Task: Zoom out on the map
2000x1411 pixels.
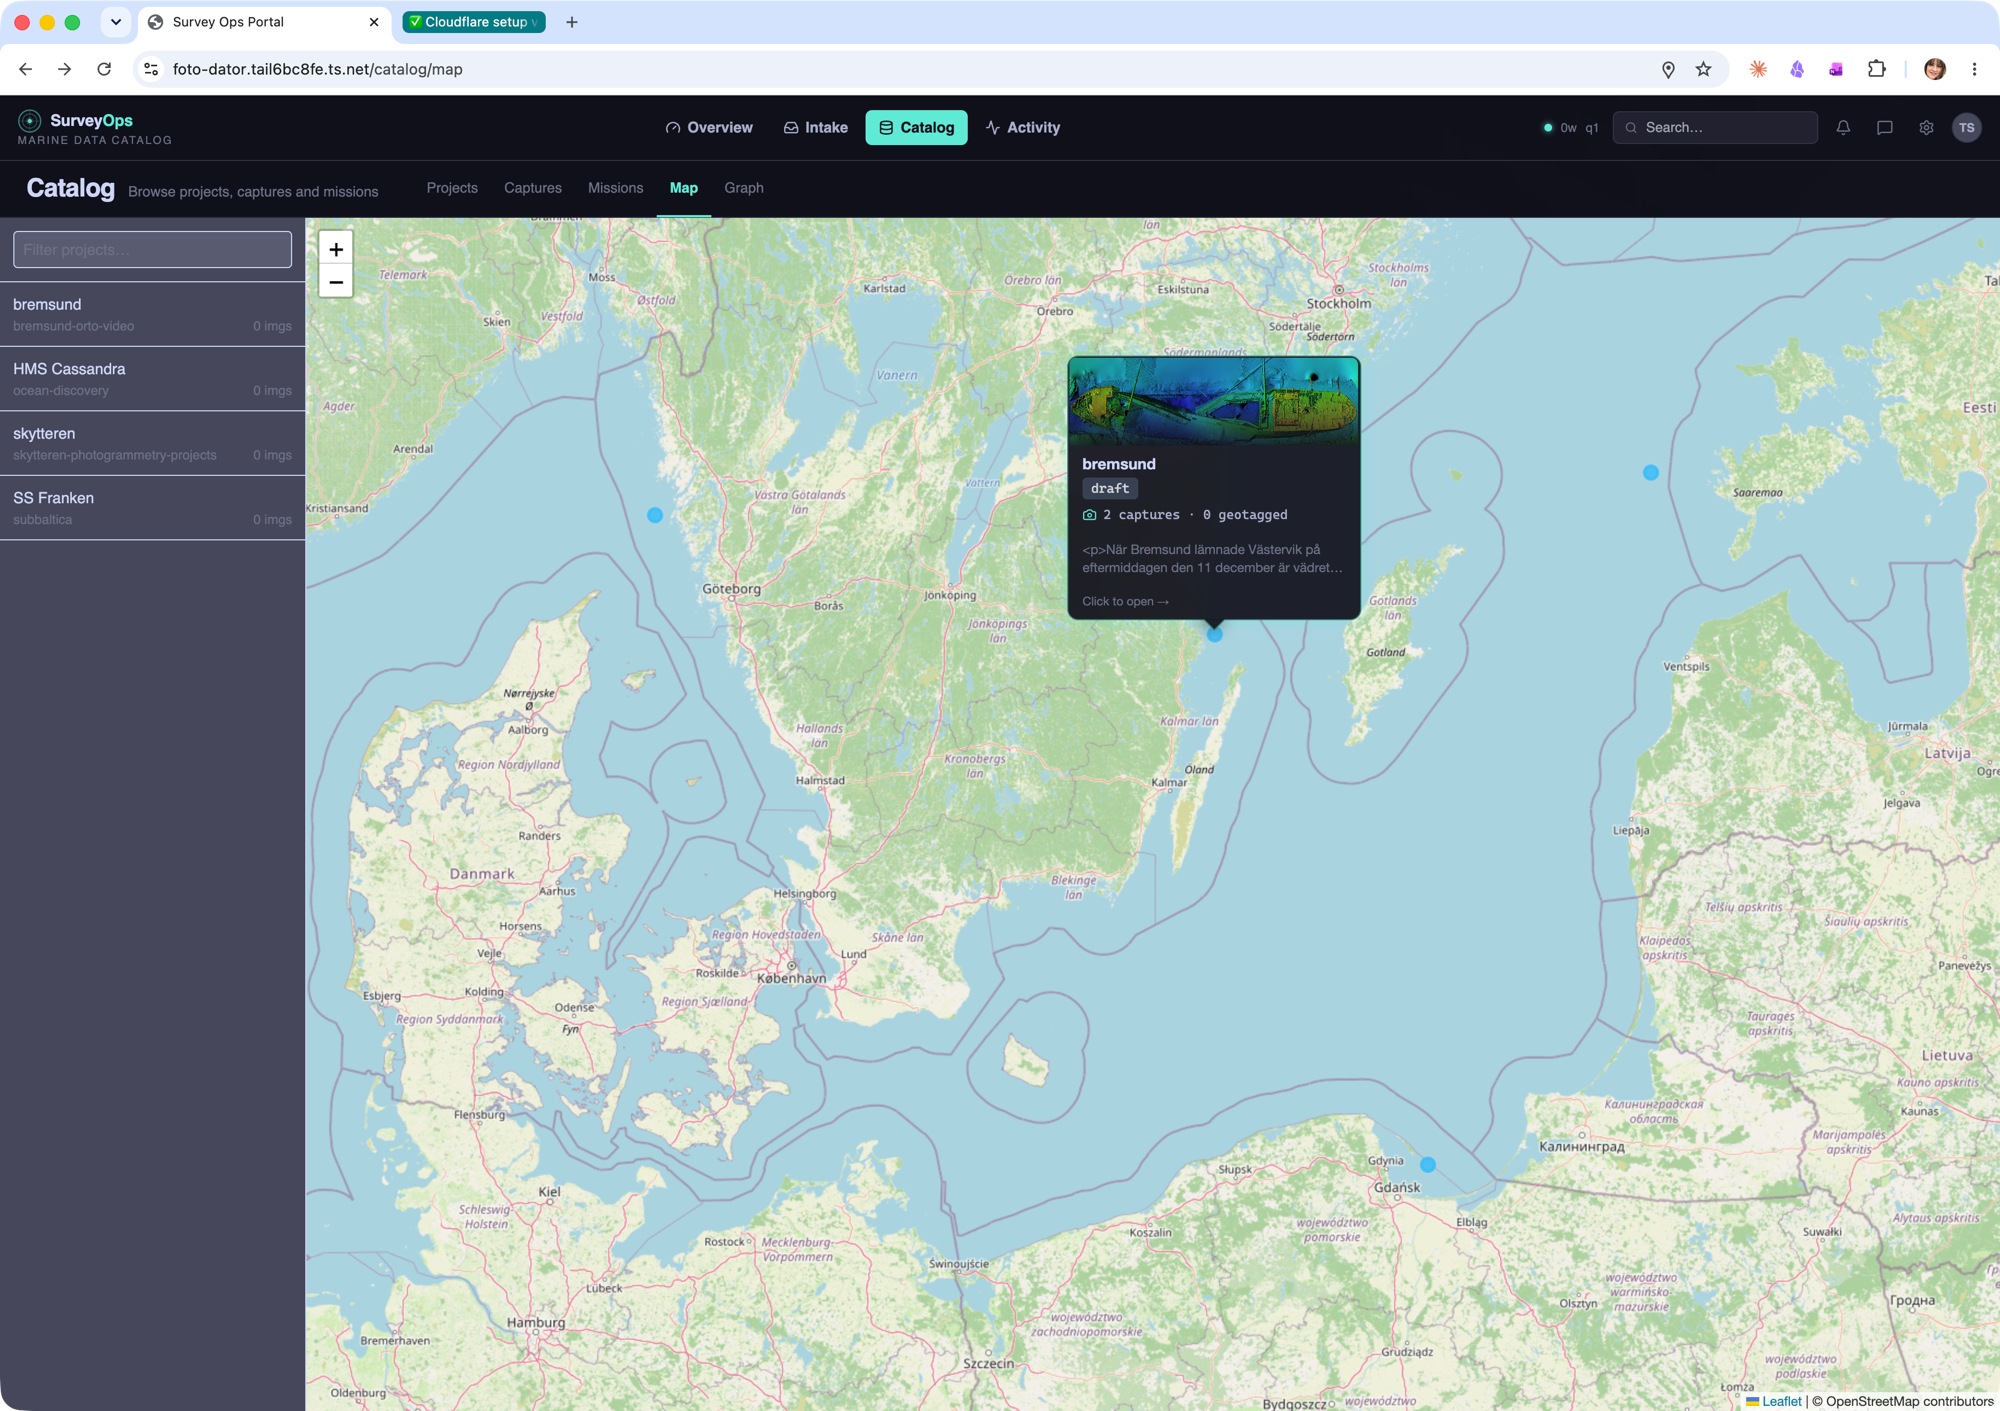Action: [x=336, y=282]
